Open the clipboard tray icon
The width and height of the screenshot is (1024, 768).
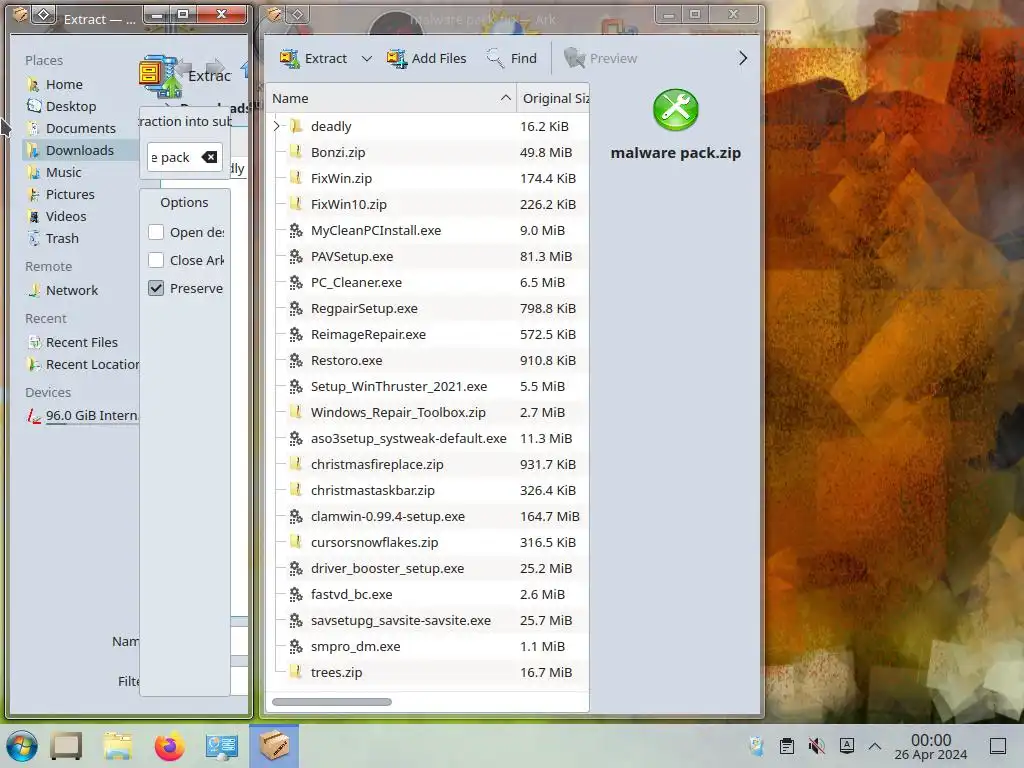click(x=787, y=746)
